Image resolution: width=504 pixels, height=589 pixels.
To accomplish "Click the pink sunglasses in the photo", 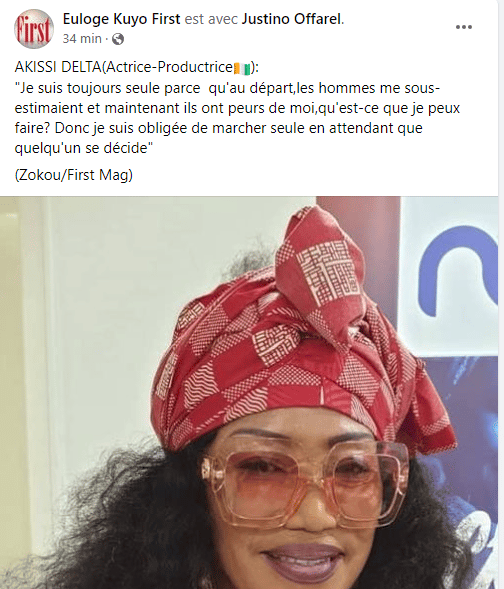I will point(305,485).
